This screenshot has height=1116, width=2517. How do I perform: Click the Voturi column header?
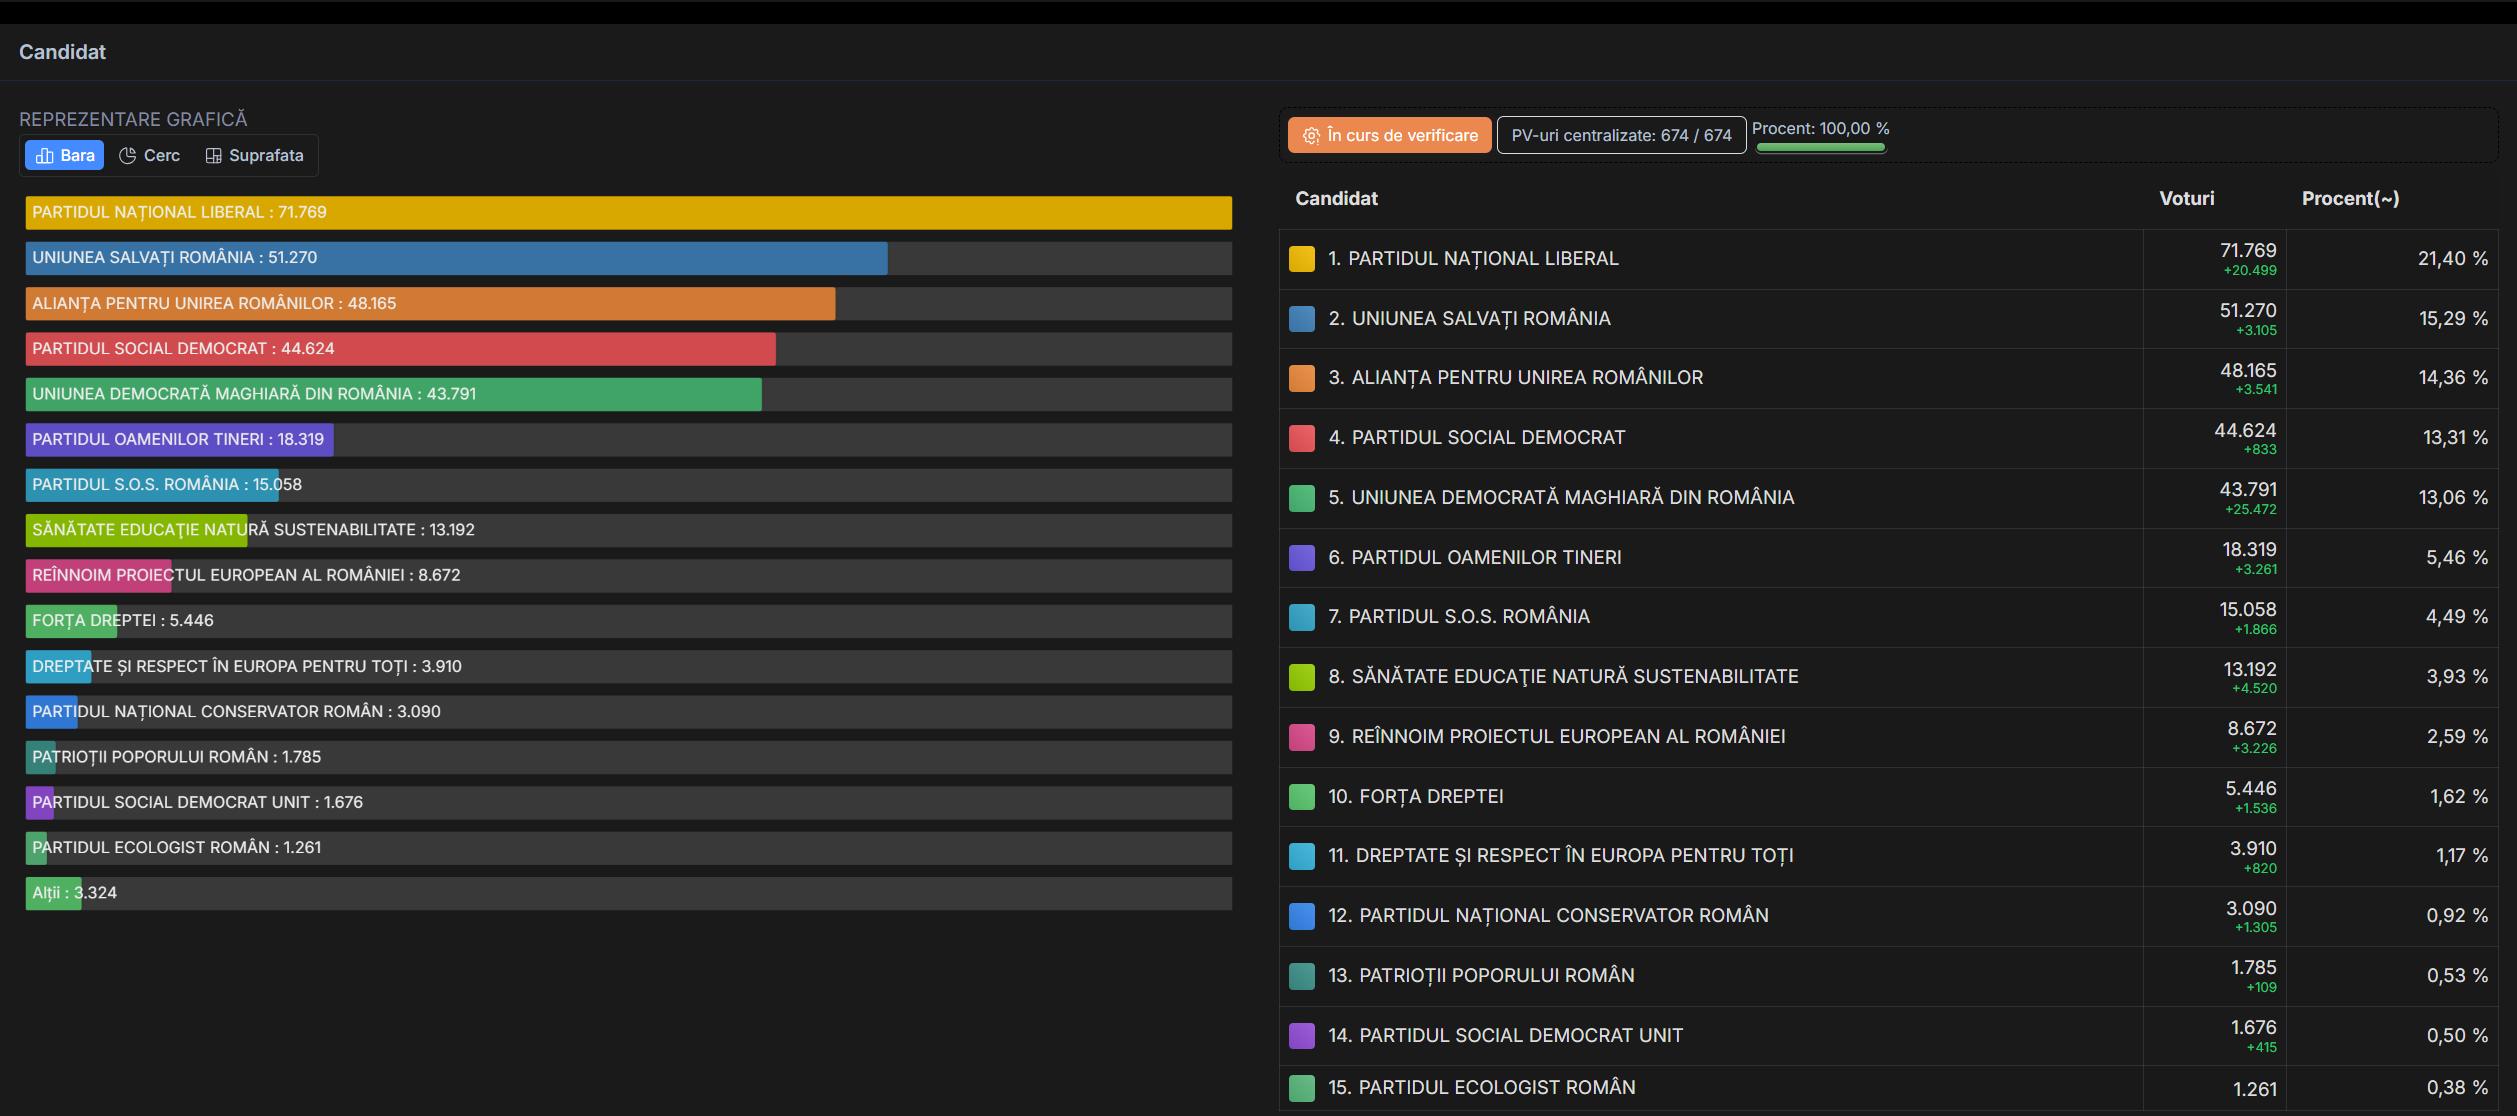pyautogui.click(x=2186, y=199)
